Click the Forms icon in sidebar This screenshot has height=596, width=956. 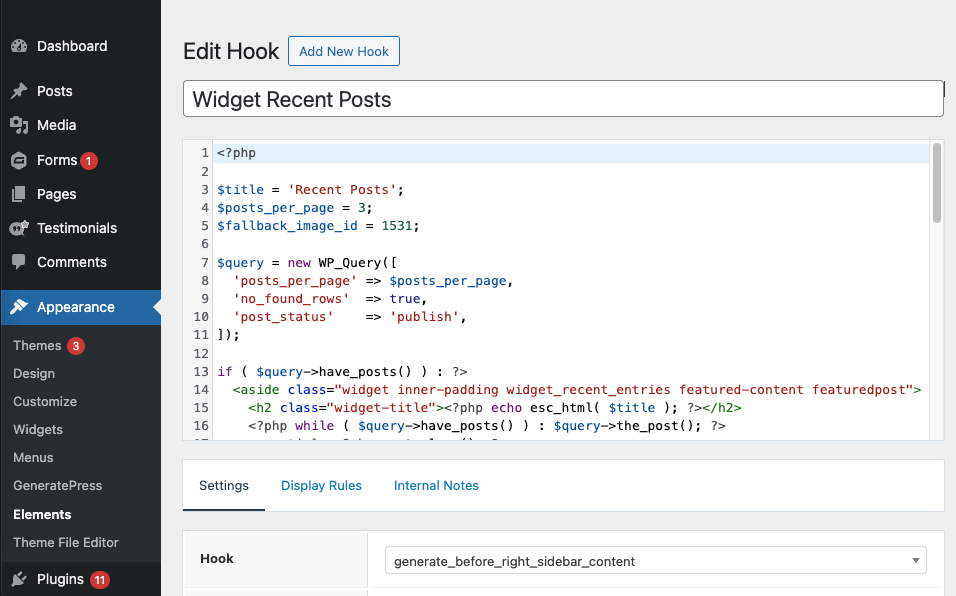coord(19,160)
